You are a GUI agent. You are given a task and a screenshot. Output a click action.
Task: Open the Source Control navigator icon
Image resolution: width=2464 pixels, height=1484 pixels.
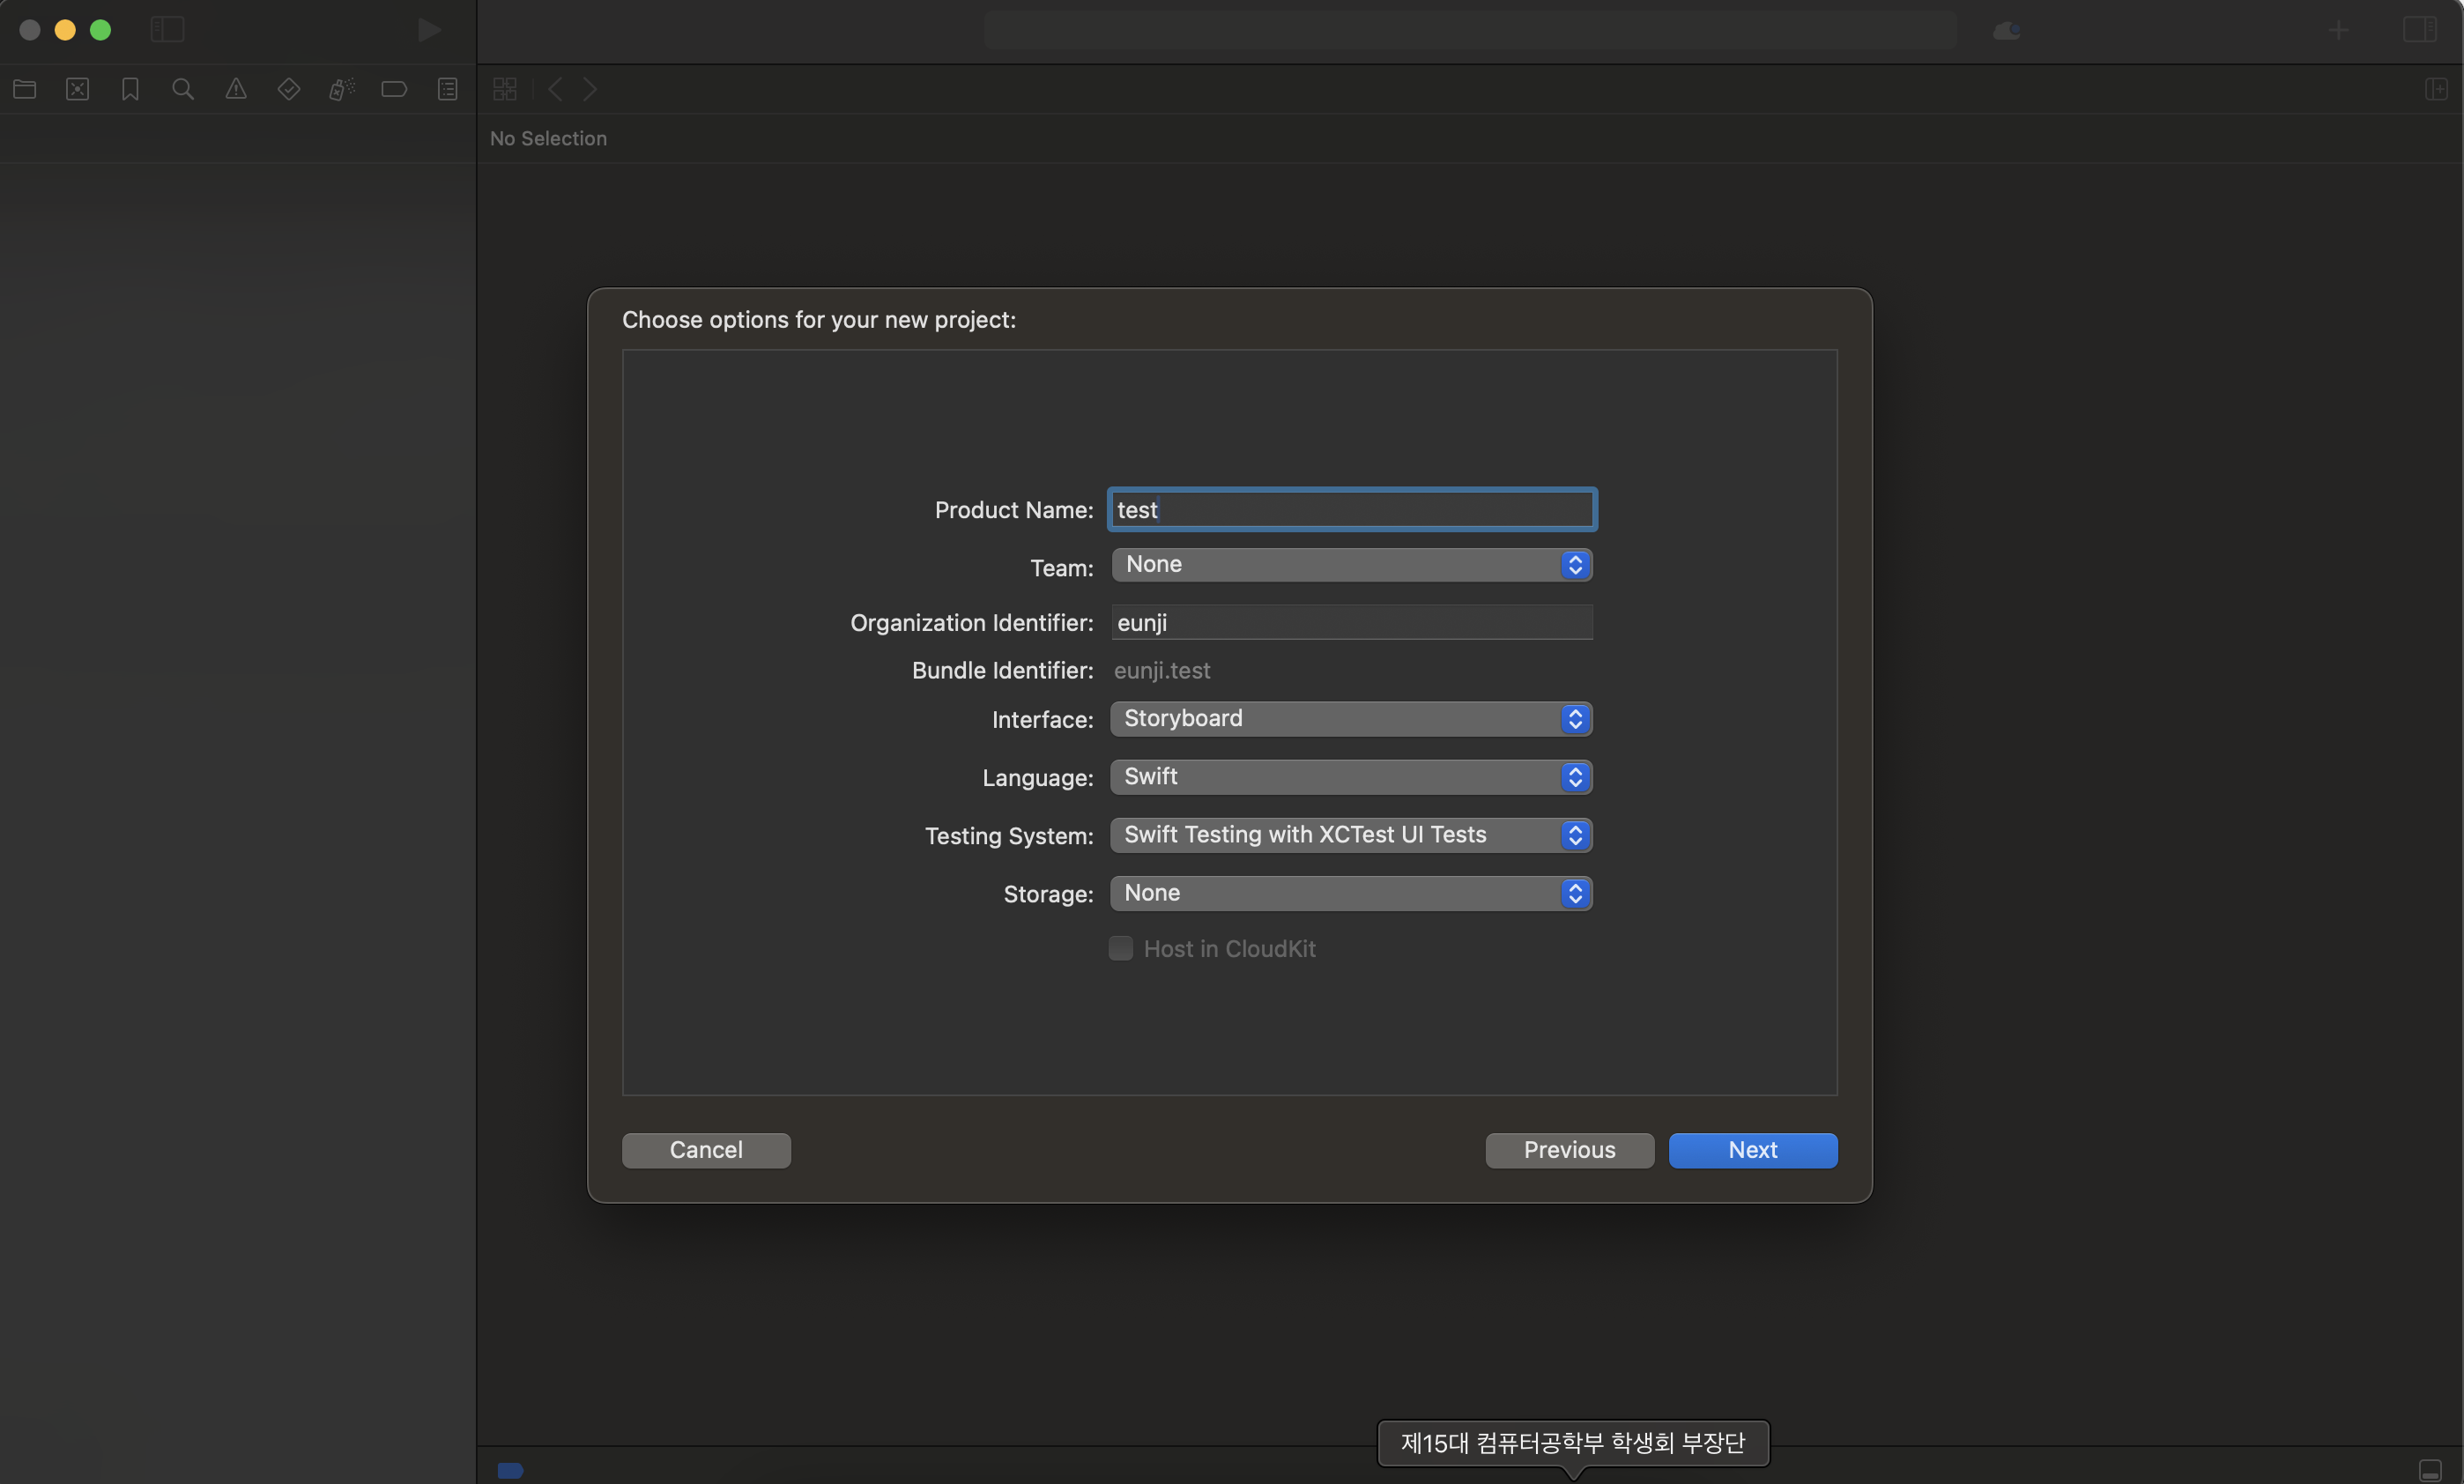(78, 89)
